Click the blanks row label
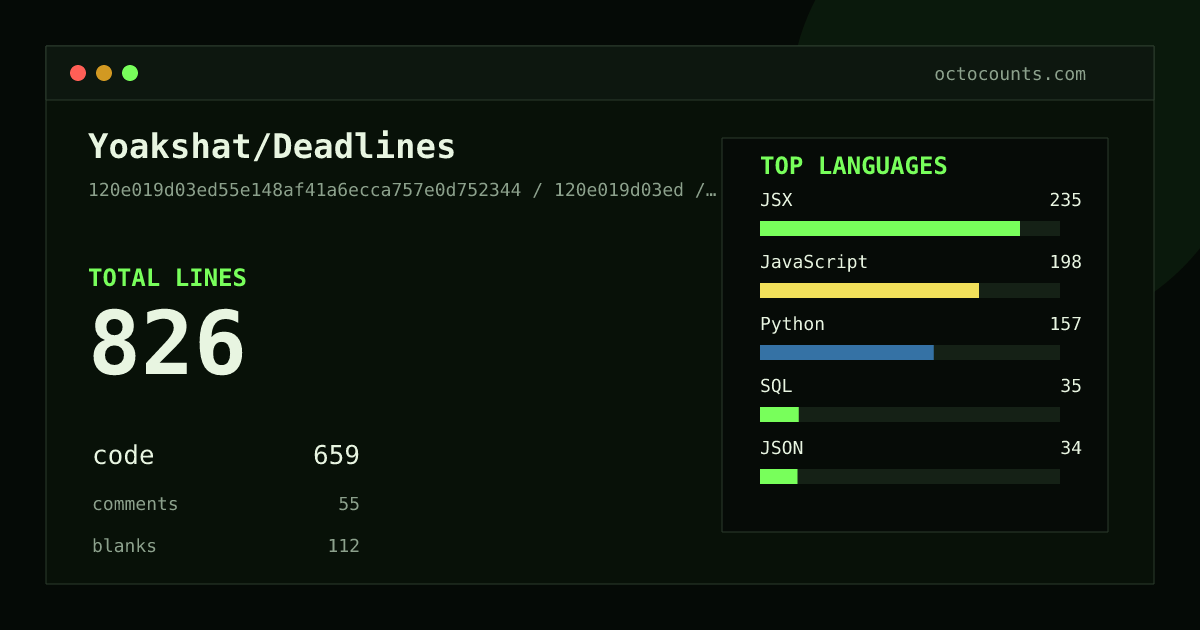This screenshot has width=1200, height=630. point(124,546)
